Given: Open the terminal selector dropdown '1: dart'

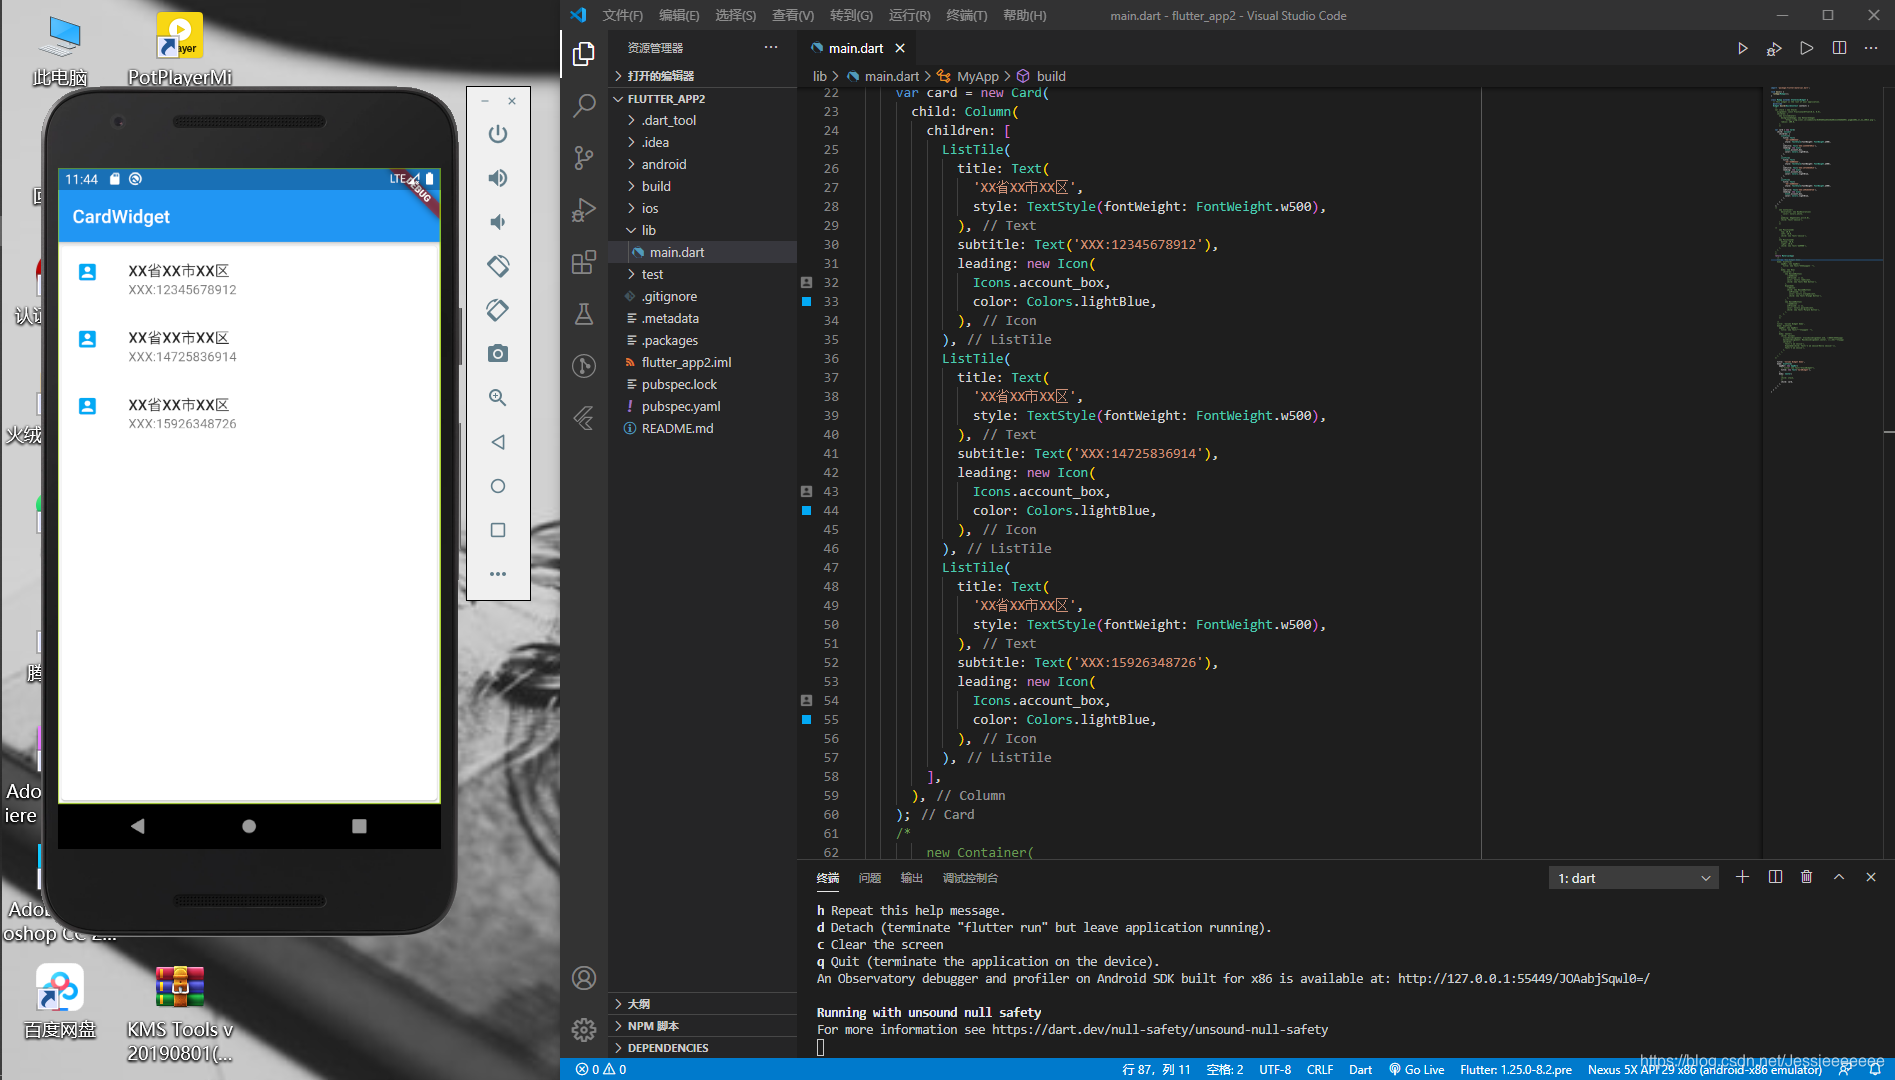Looking at the screenshot, I should coord(1633,878).
